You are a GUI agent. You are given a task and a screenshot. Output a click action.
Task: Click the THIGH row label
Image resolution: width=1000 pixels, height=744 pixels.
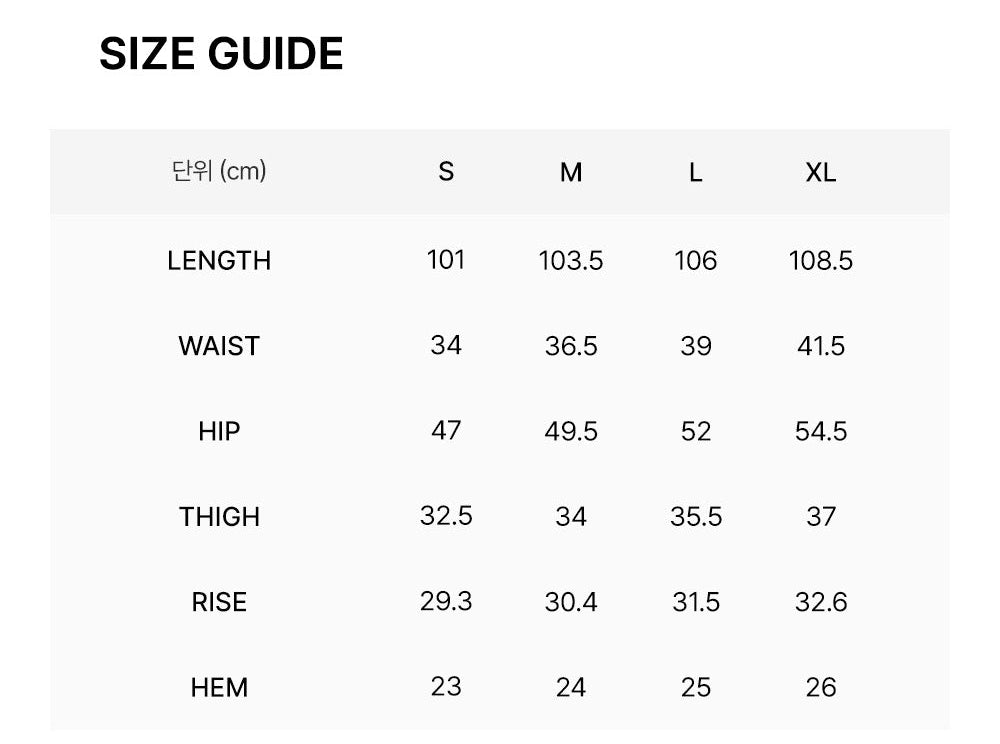[x=219, y=517]
